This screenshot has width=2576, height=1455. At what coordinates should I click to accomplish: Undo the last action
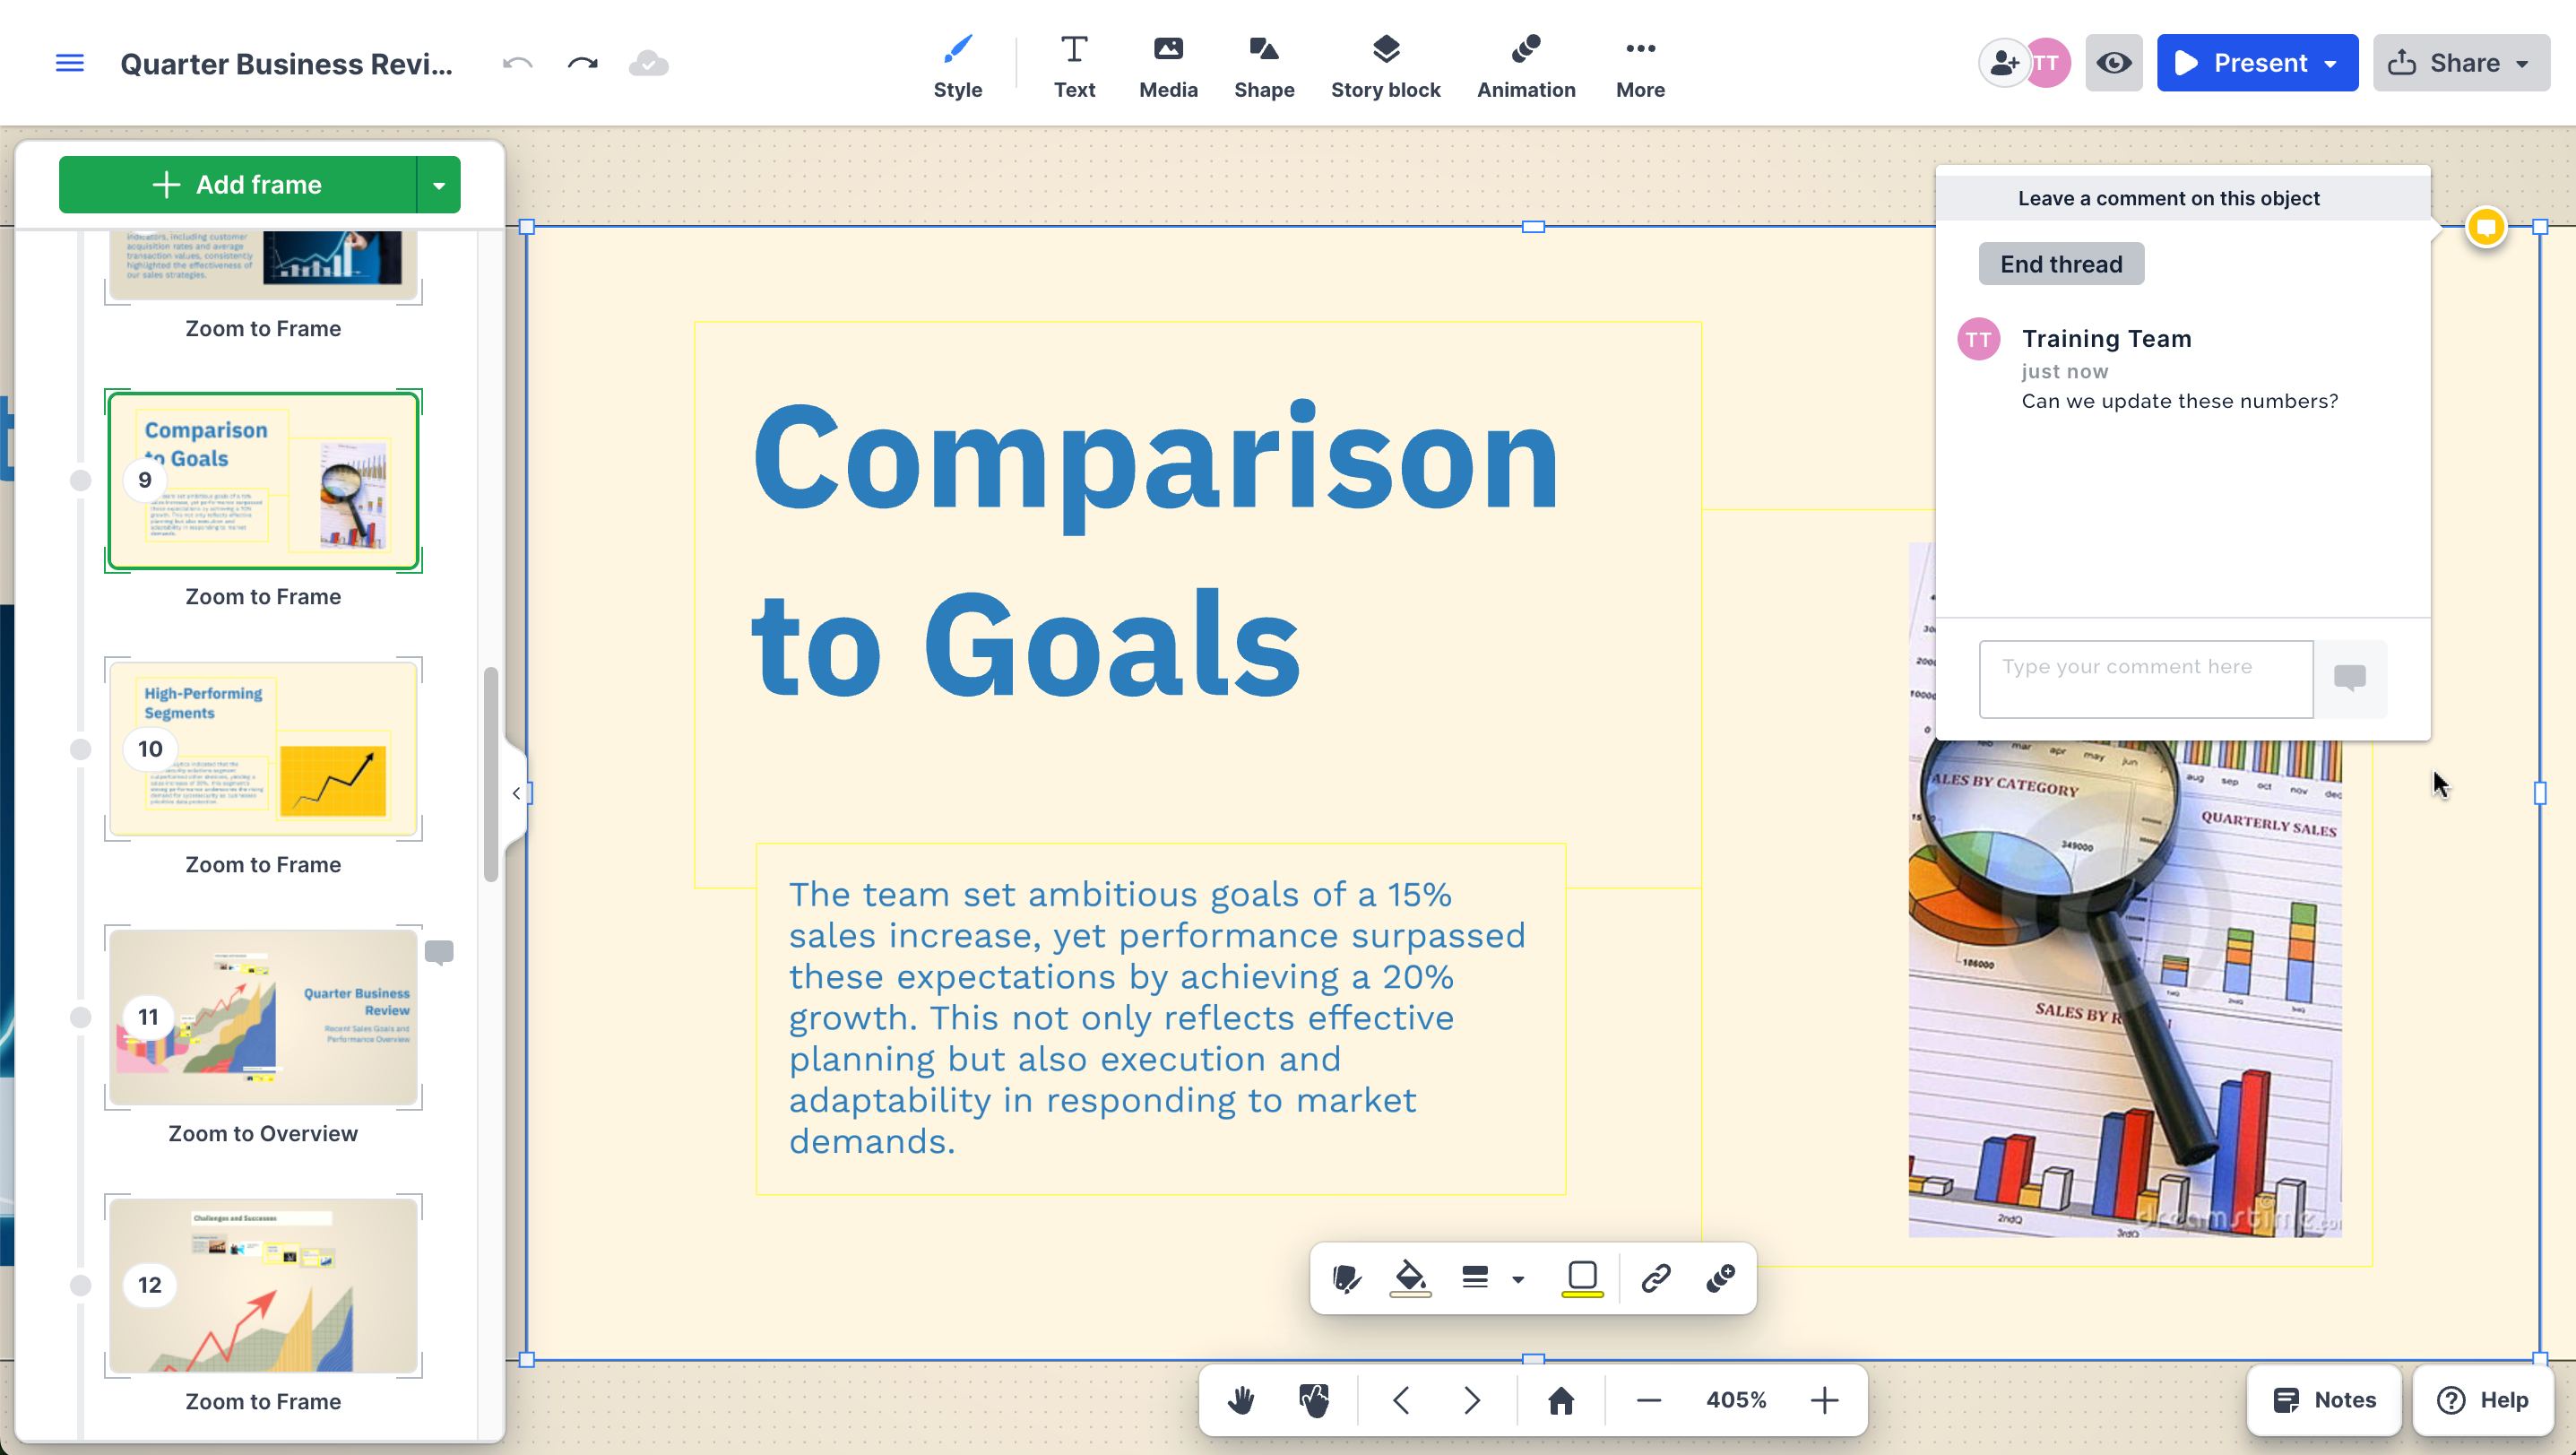517,63
